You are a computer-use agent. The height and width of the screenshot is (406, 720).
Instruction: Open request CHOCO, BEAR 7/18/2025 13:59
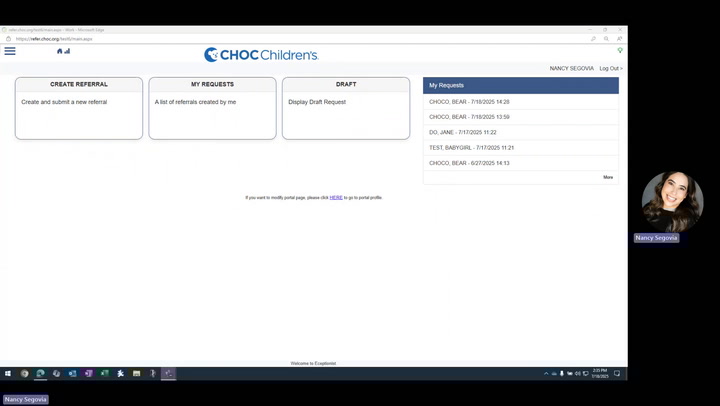[521, 117]
